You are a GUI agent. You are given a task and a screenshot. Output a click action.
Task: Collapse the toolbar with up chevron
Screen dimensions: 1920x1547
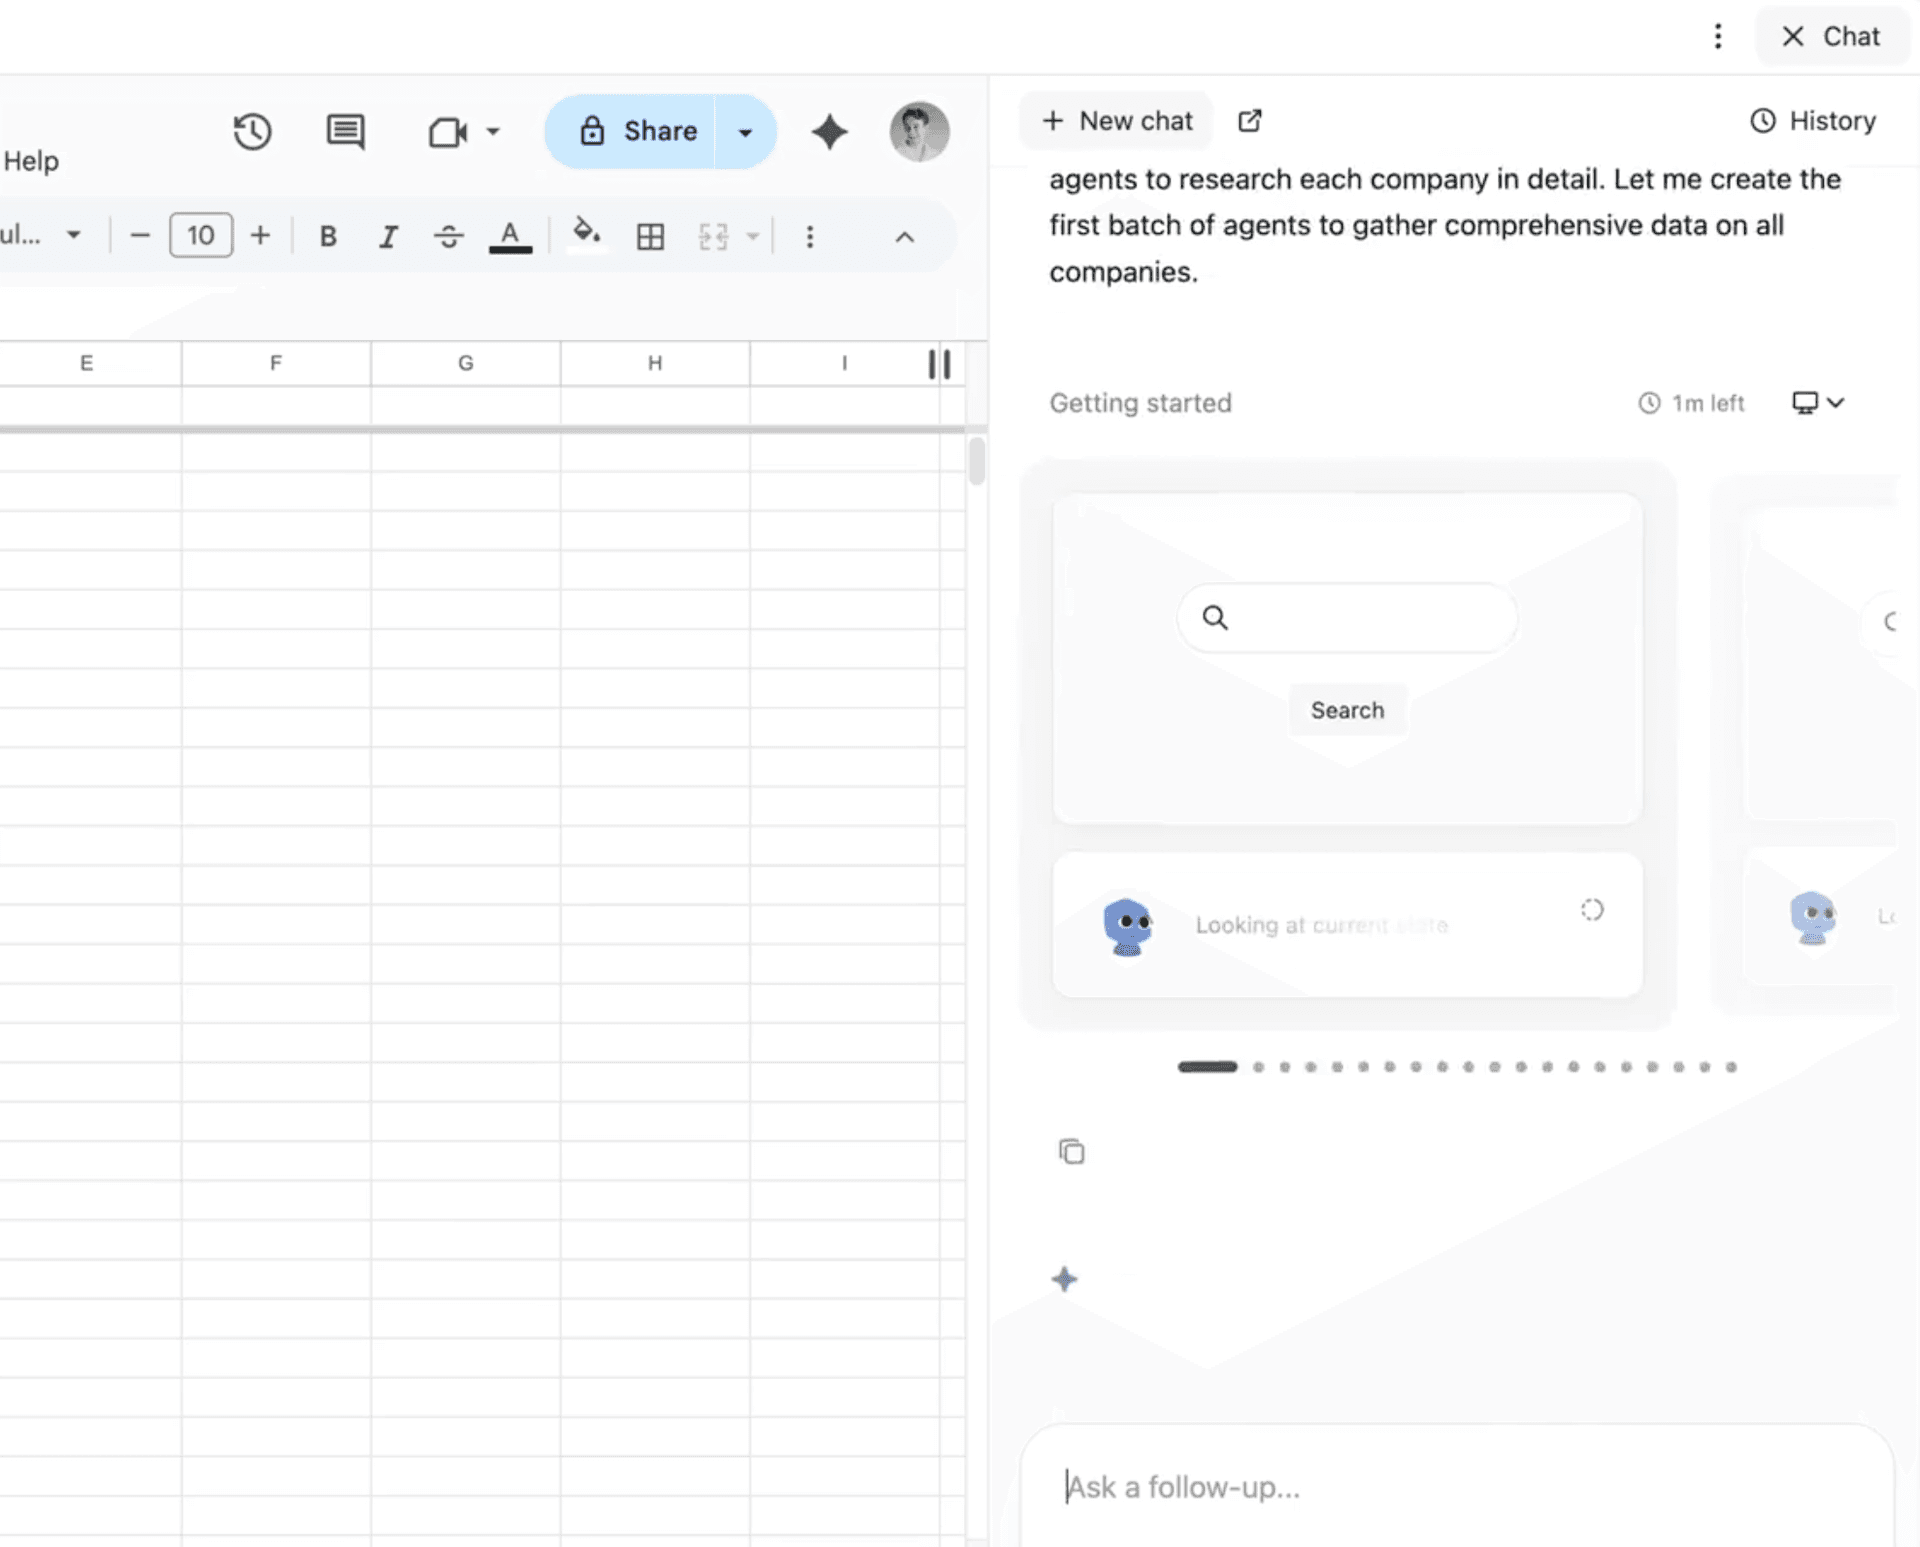[904, 237]
